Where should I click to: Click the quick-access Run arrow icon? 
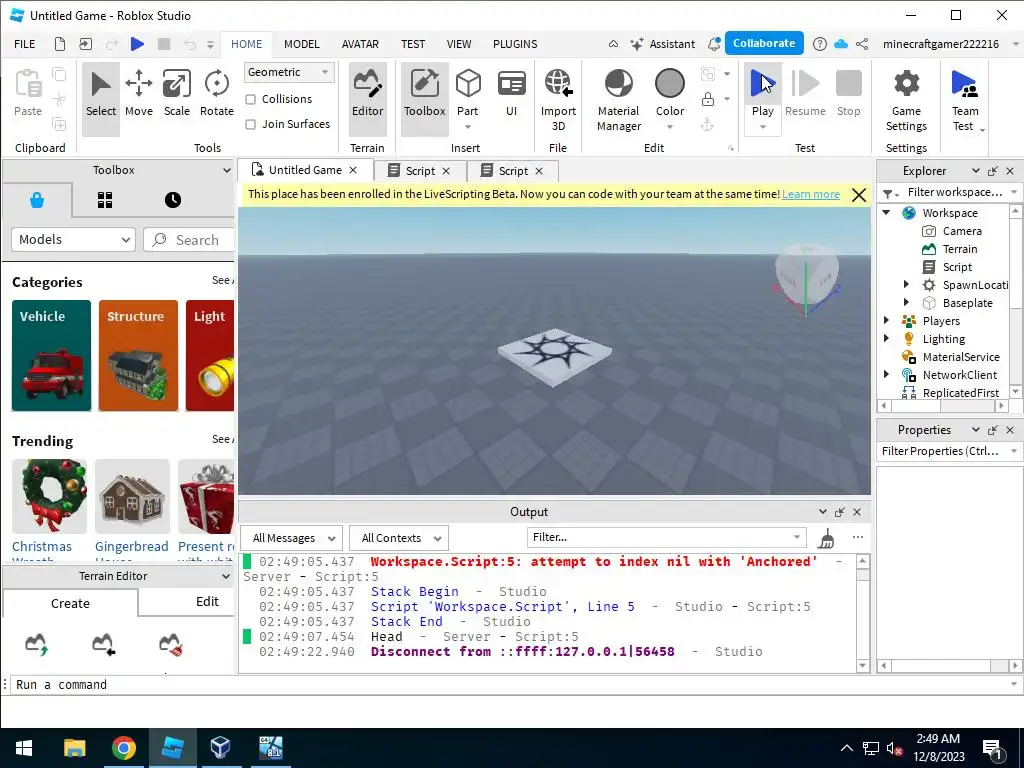click(x=137, y=44)
